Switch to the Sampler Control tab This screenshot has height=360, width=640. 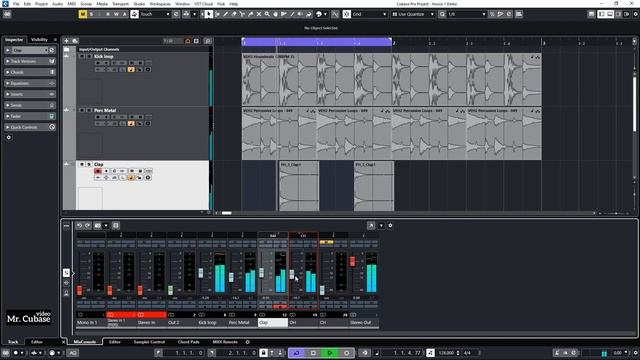click(149, 342)
